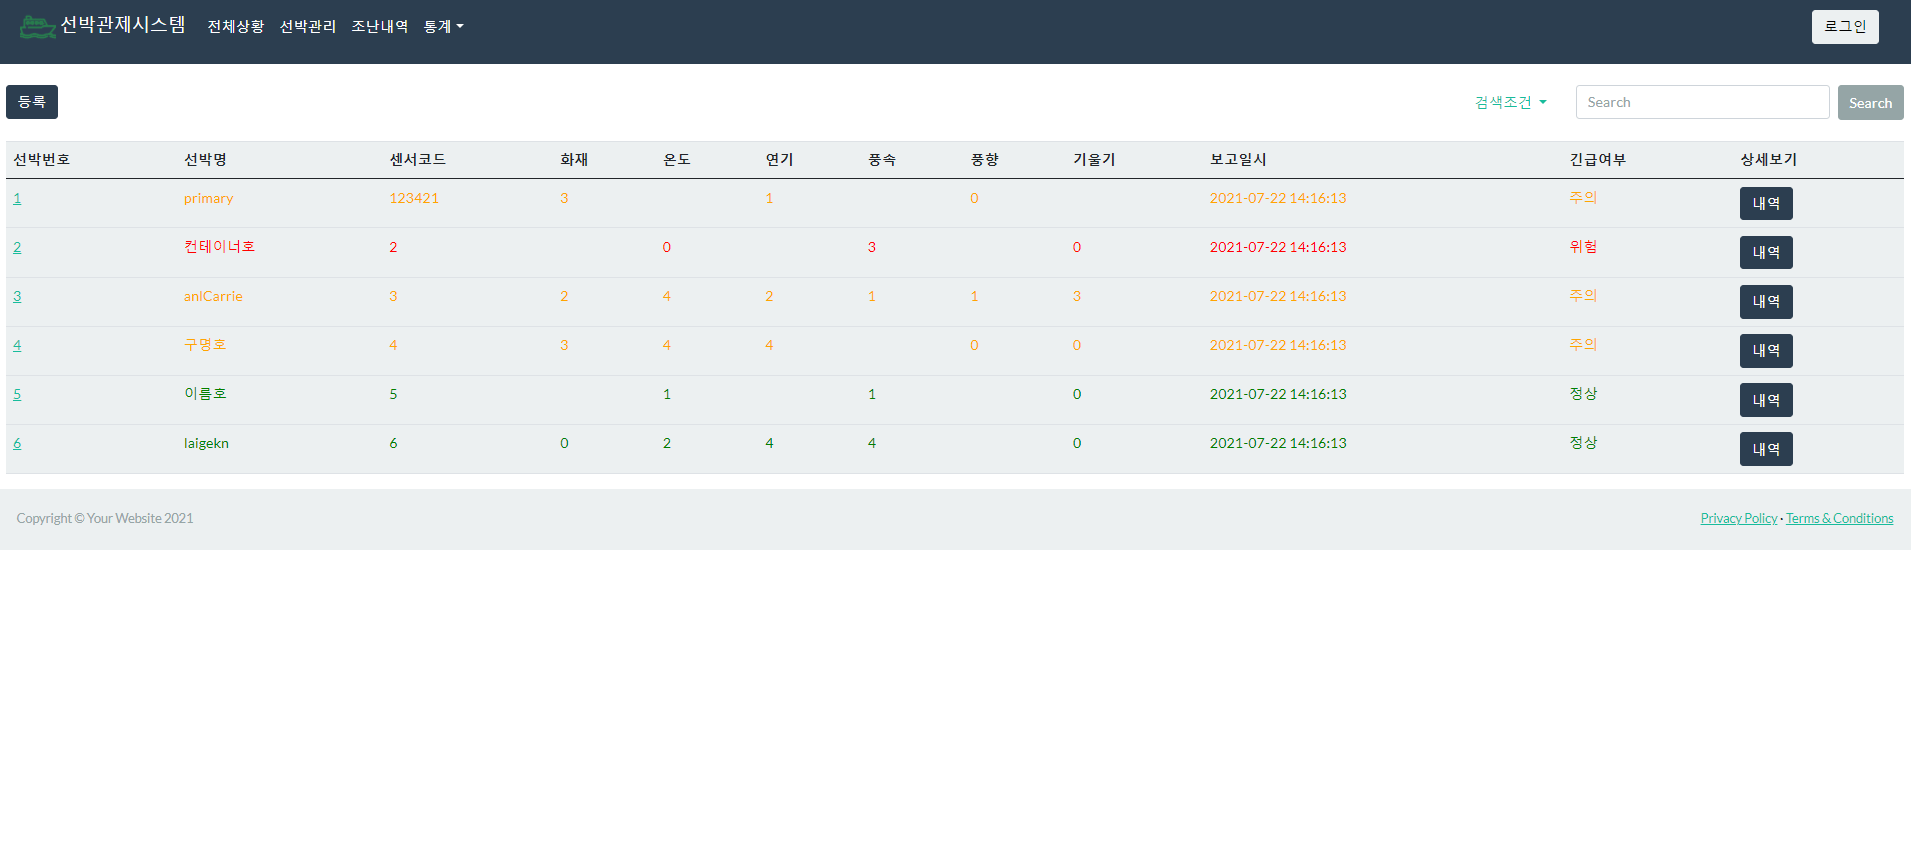View 내역 for anlCarrie ship
1911x842 pixels.
[1766, 301]
